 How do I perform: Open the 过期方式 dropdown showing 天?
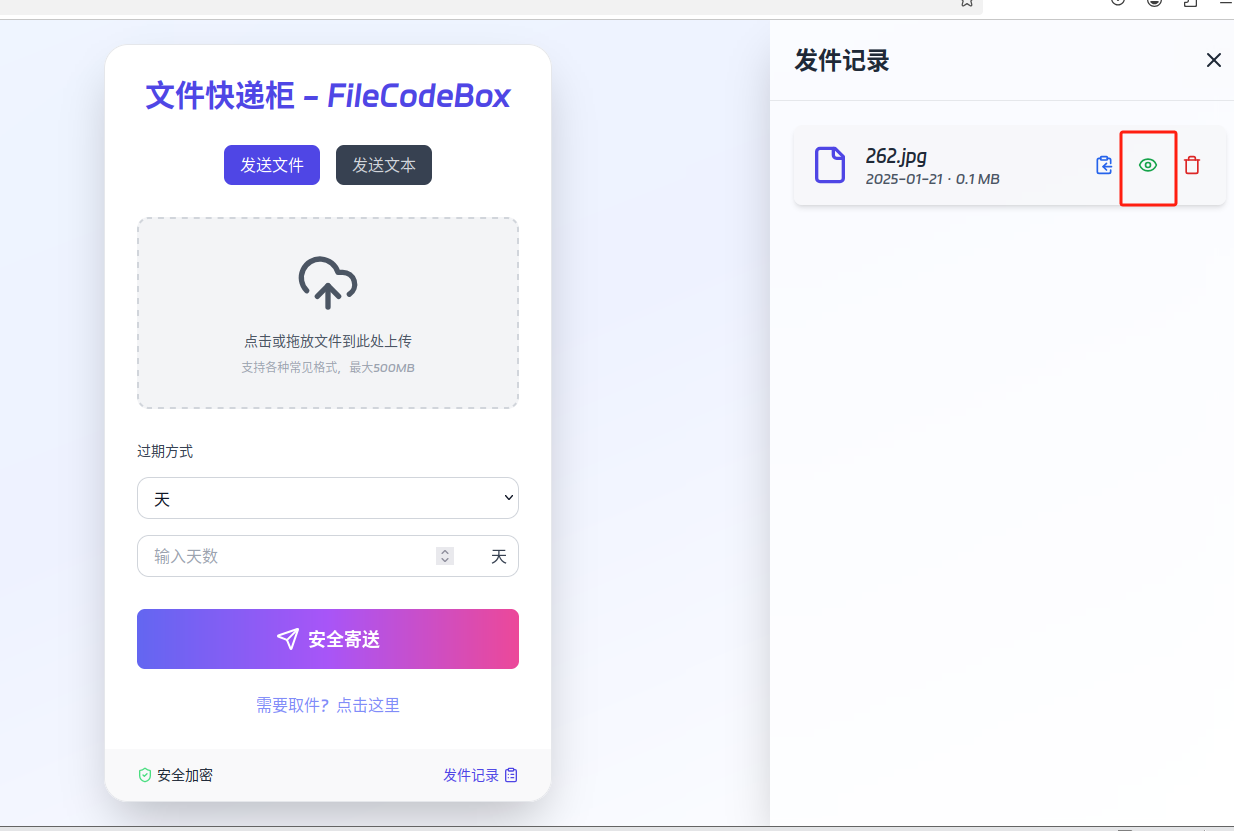click(x=328, y=498)
